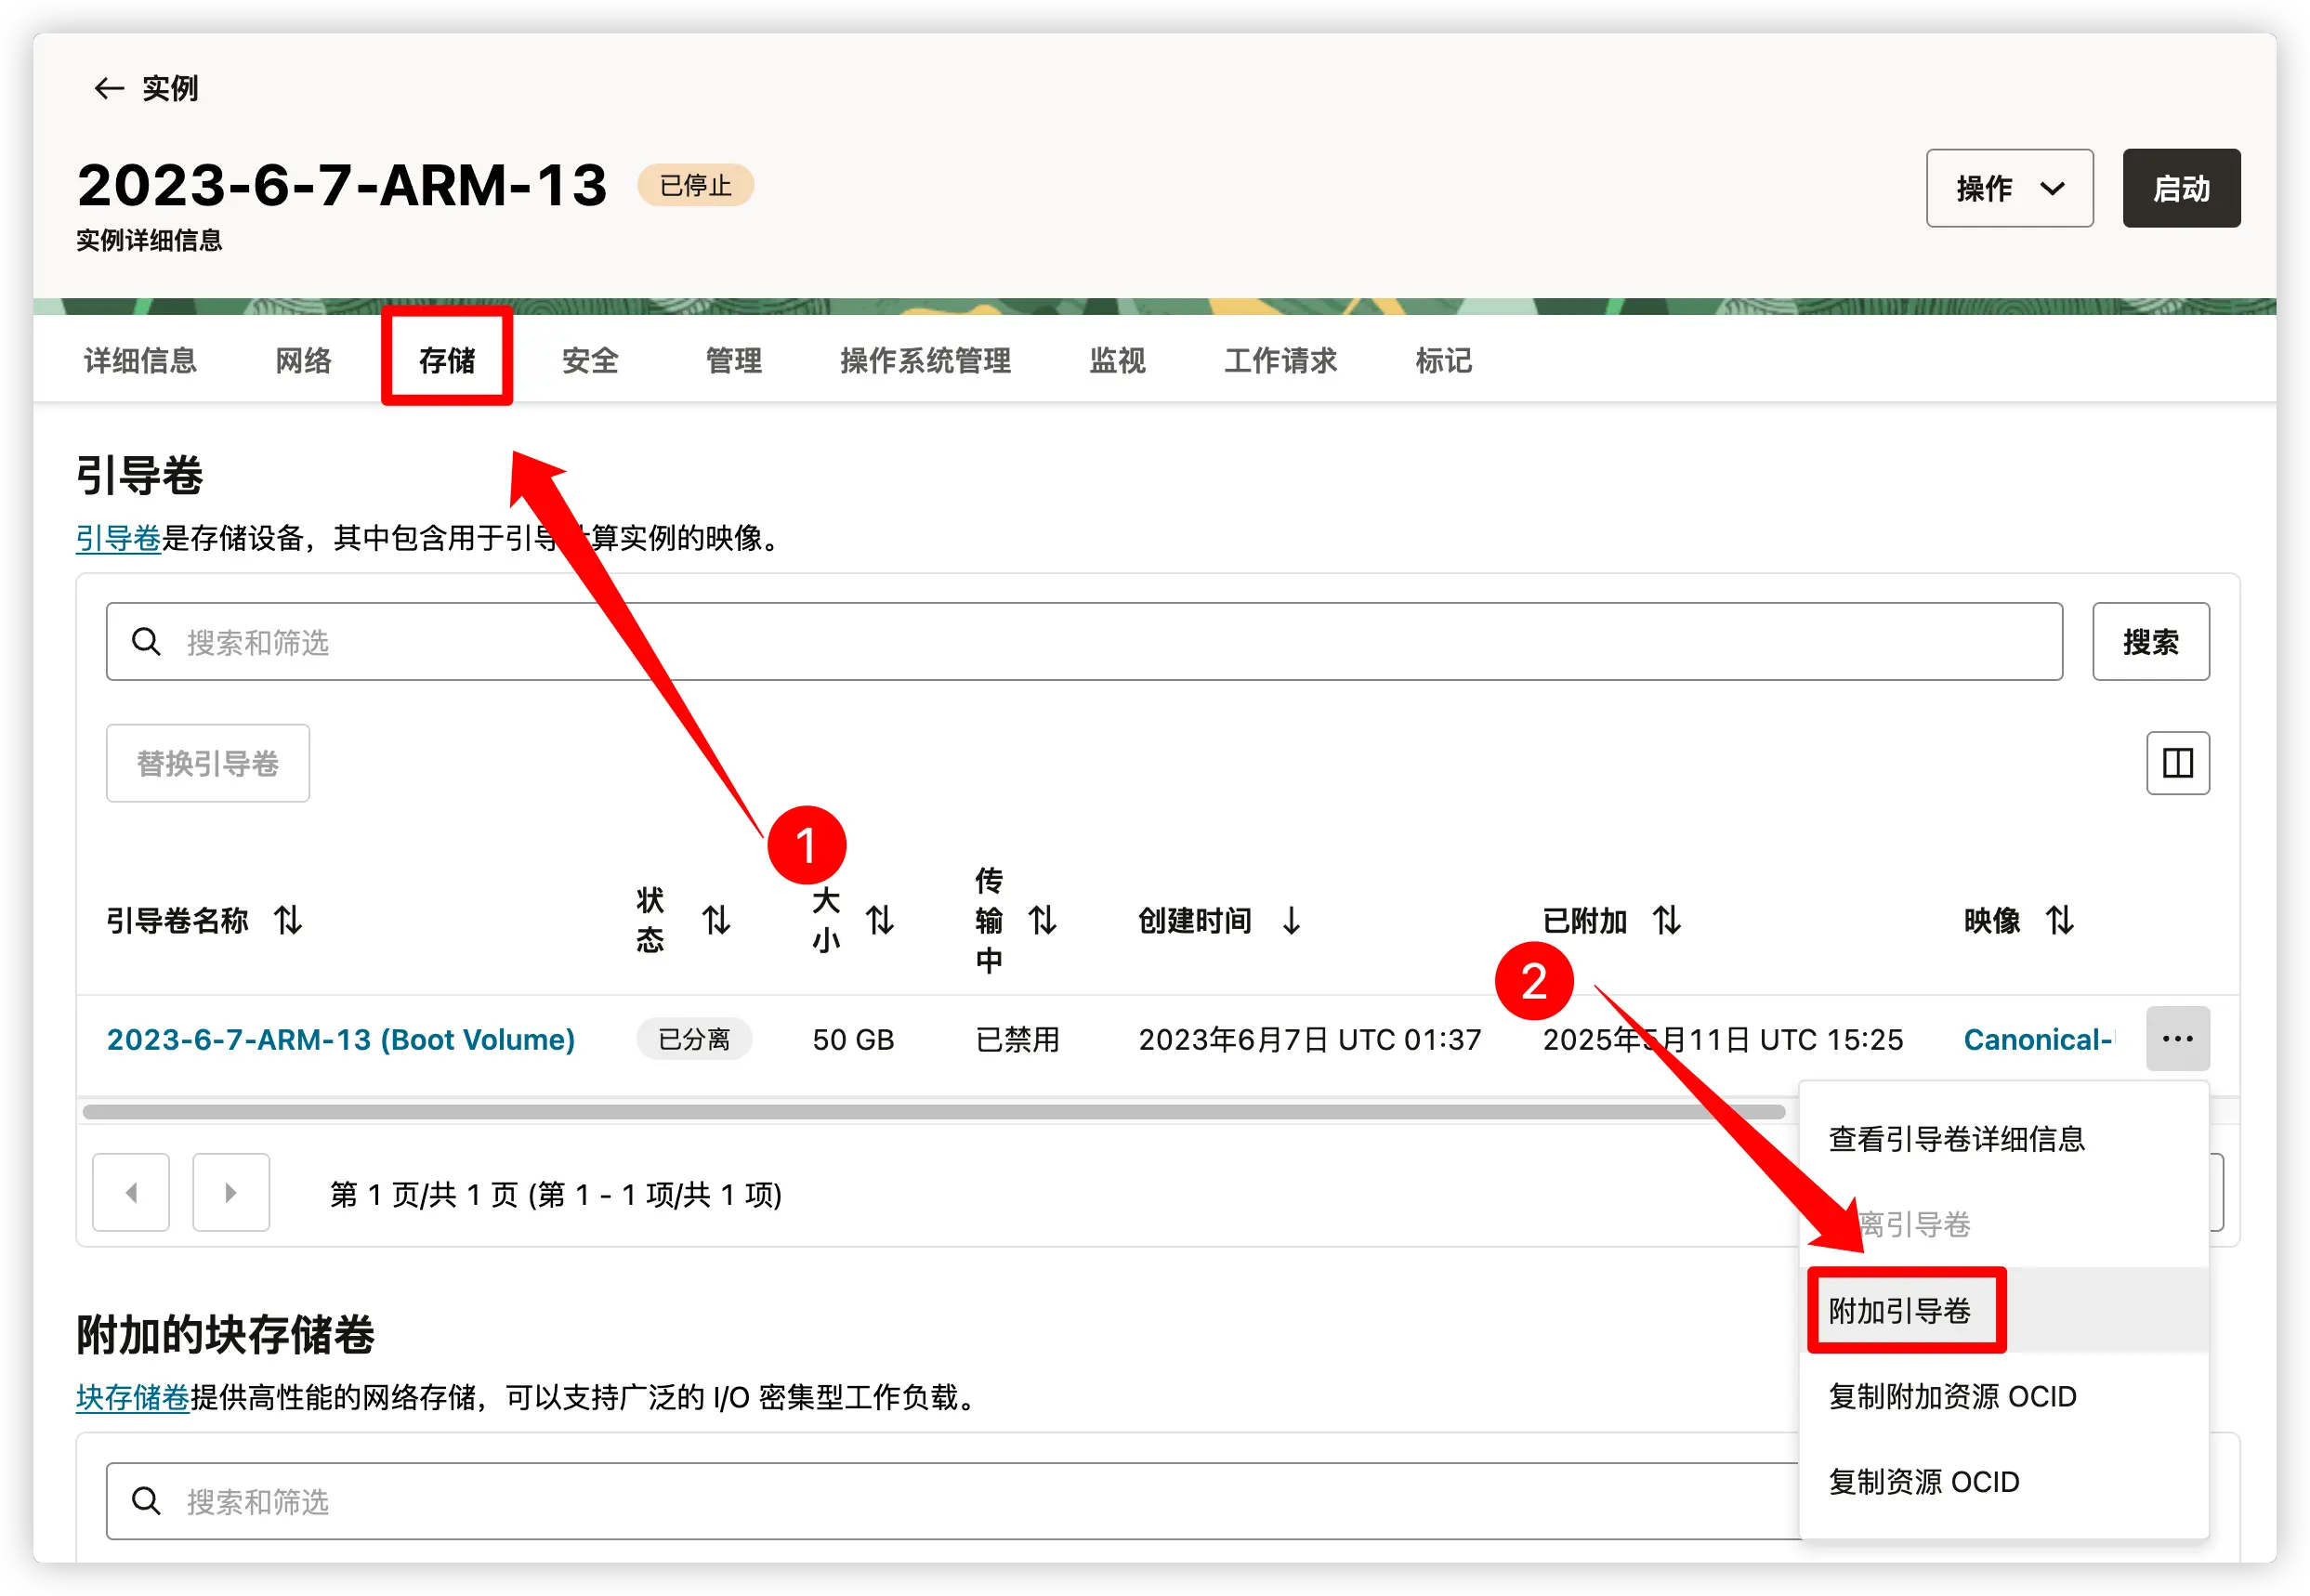
Task: Go to the next page of boot volumes
Action: click(x=230, y=1192)
